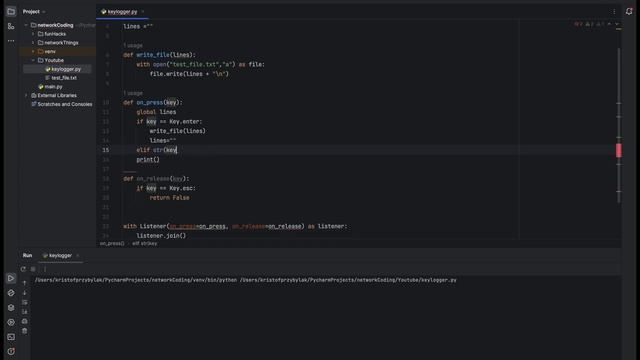
Task: Click the console down arrow icon
Action: (24, 293)
